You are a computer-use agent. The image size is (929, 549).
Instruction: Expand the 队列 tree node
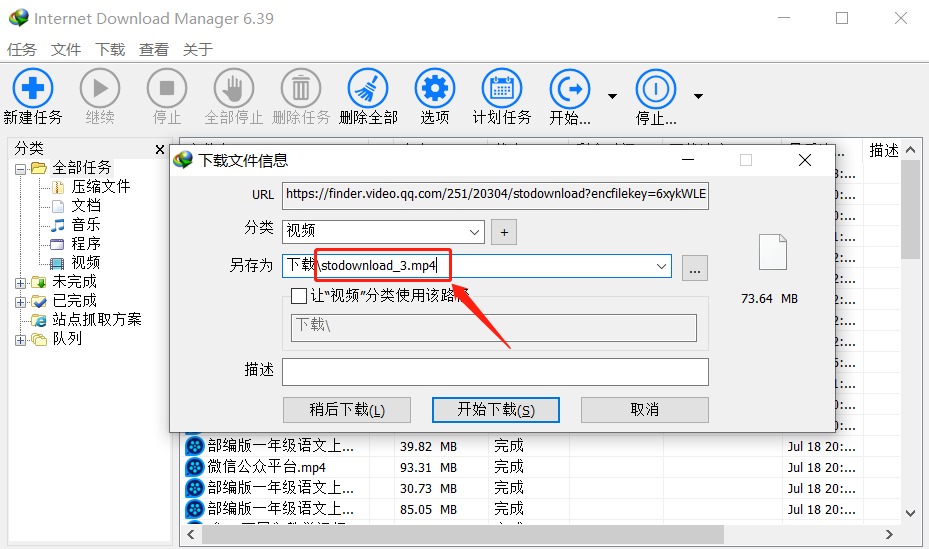click(x=20, y=340)
